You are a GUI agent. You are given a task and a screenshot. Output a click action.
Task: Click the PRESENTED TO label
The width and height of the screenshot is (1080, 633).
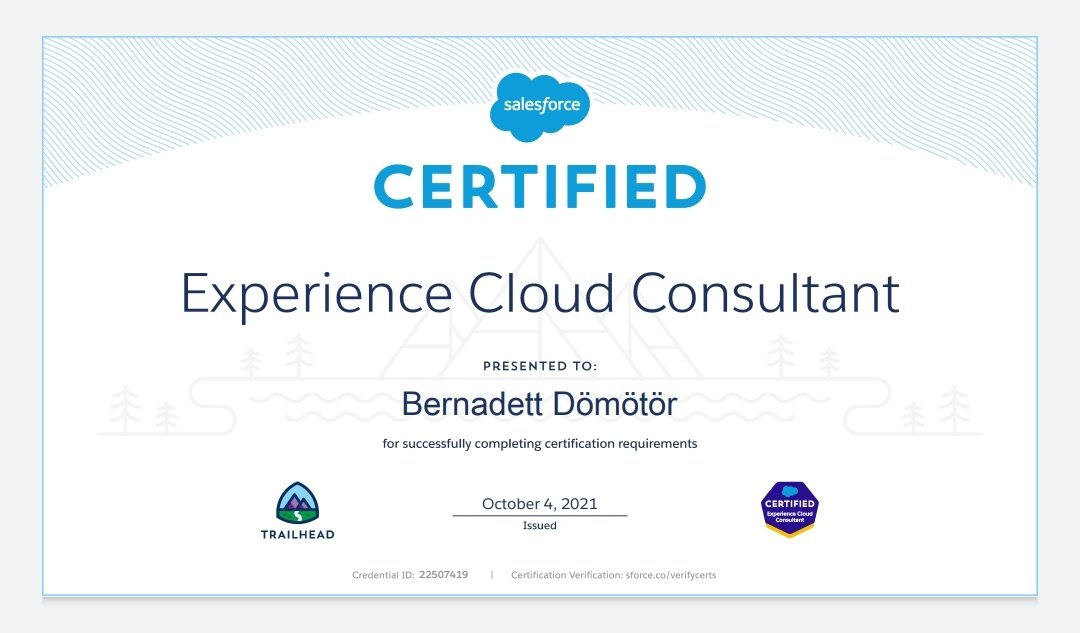point(540,366)
